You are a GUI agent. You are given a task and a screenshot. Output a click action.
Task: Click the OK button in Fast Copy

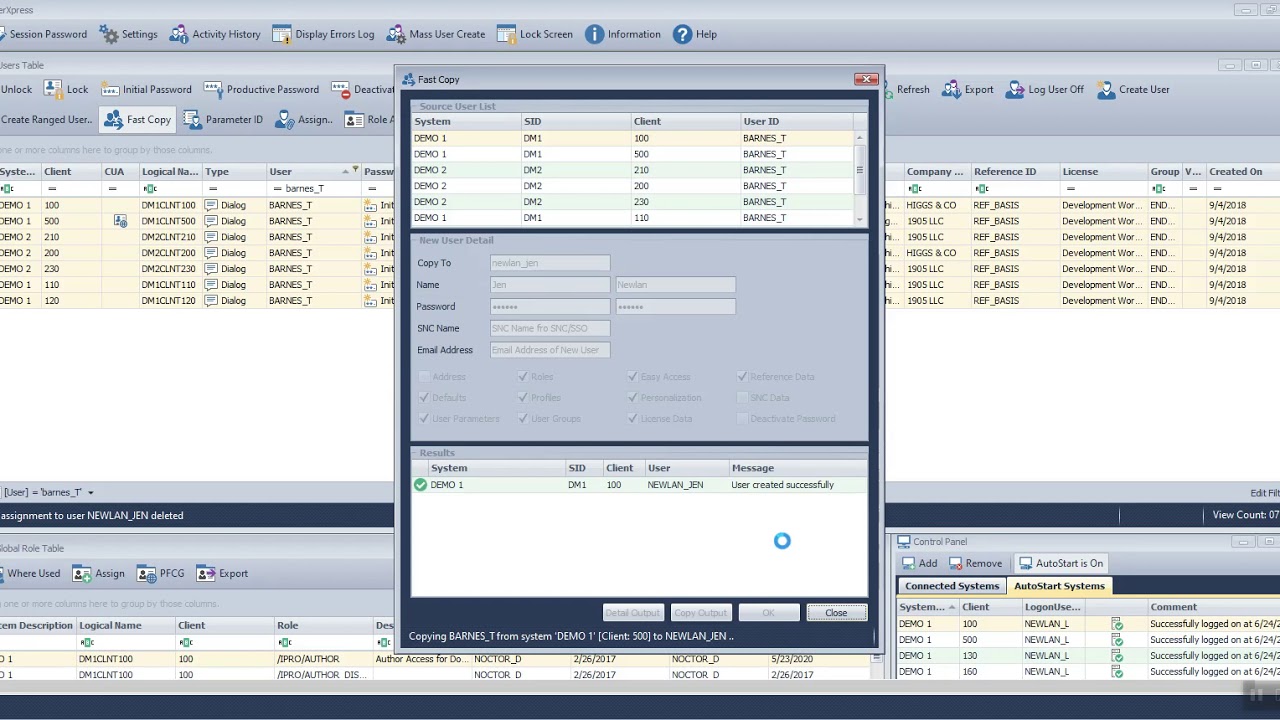768,613
